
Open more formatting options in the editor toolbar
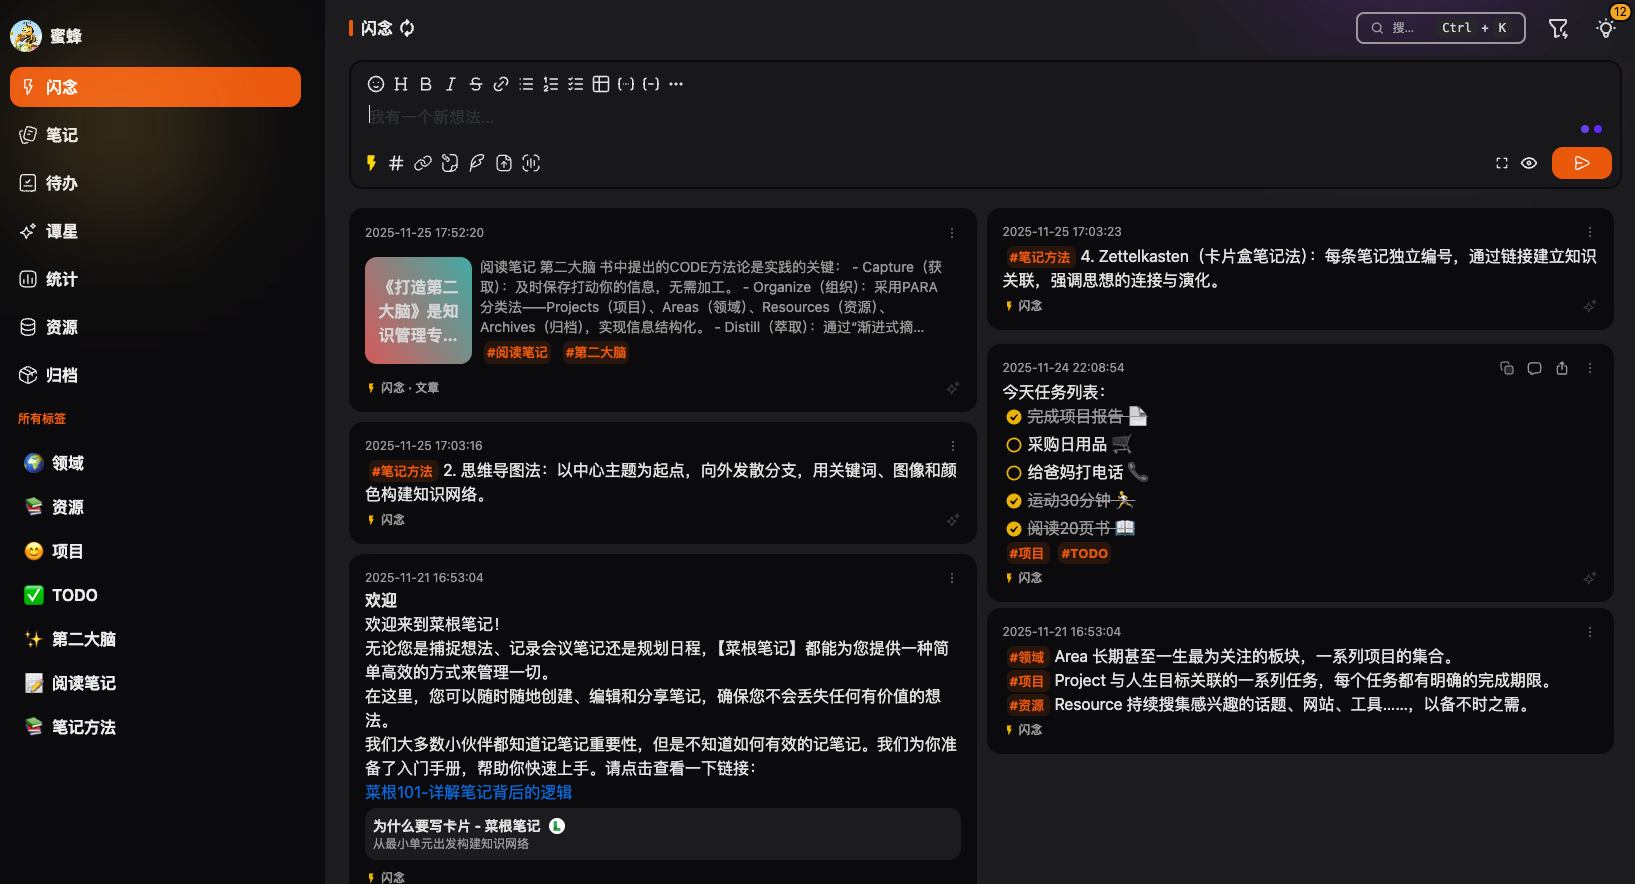(x=676, y=84)
